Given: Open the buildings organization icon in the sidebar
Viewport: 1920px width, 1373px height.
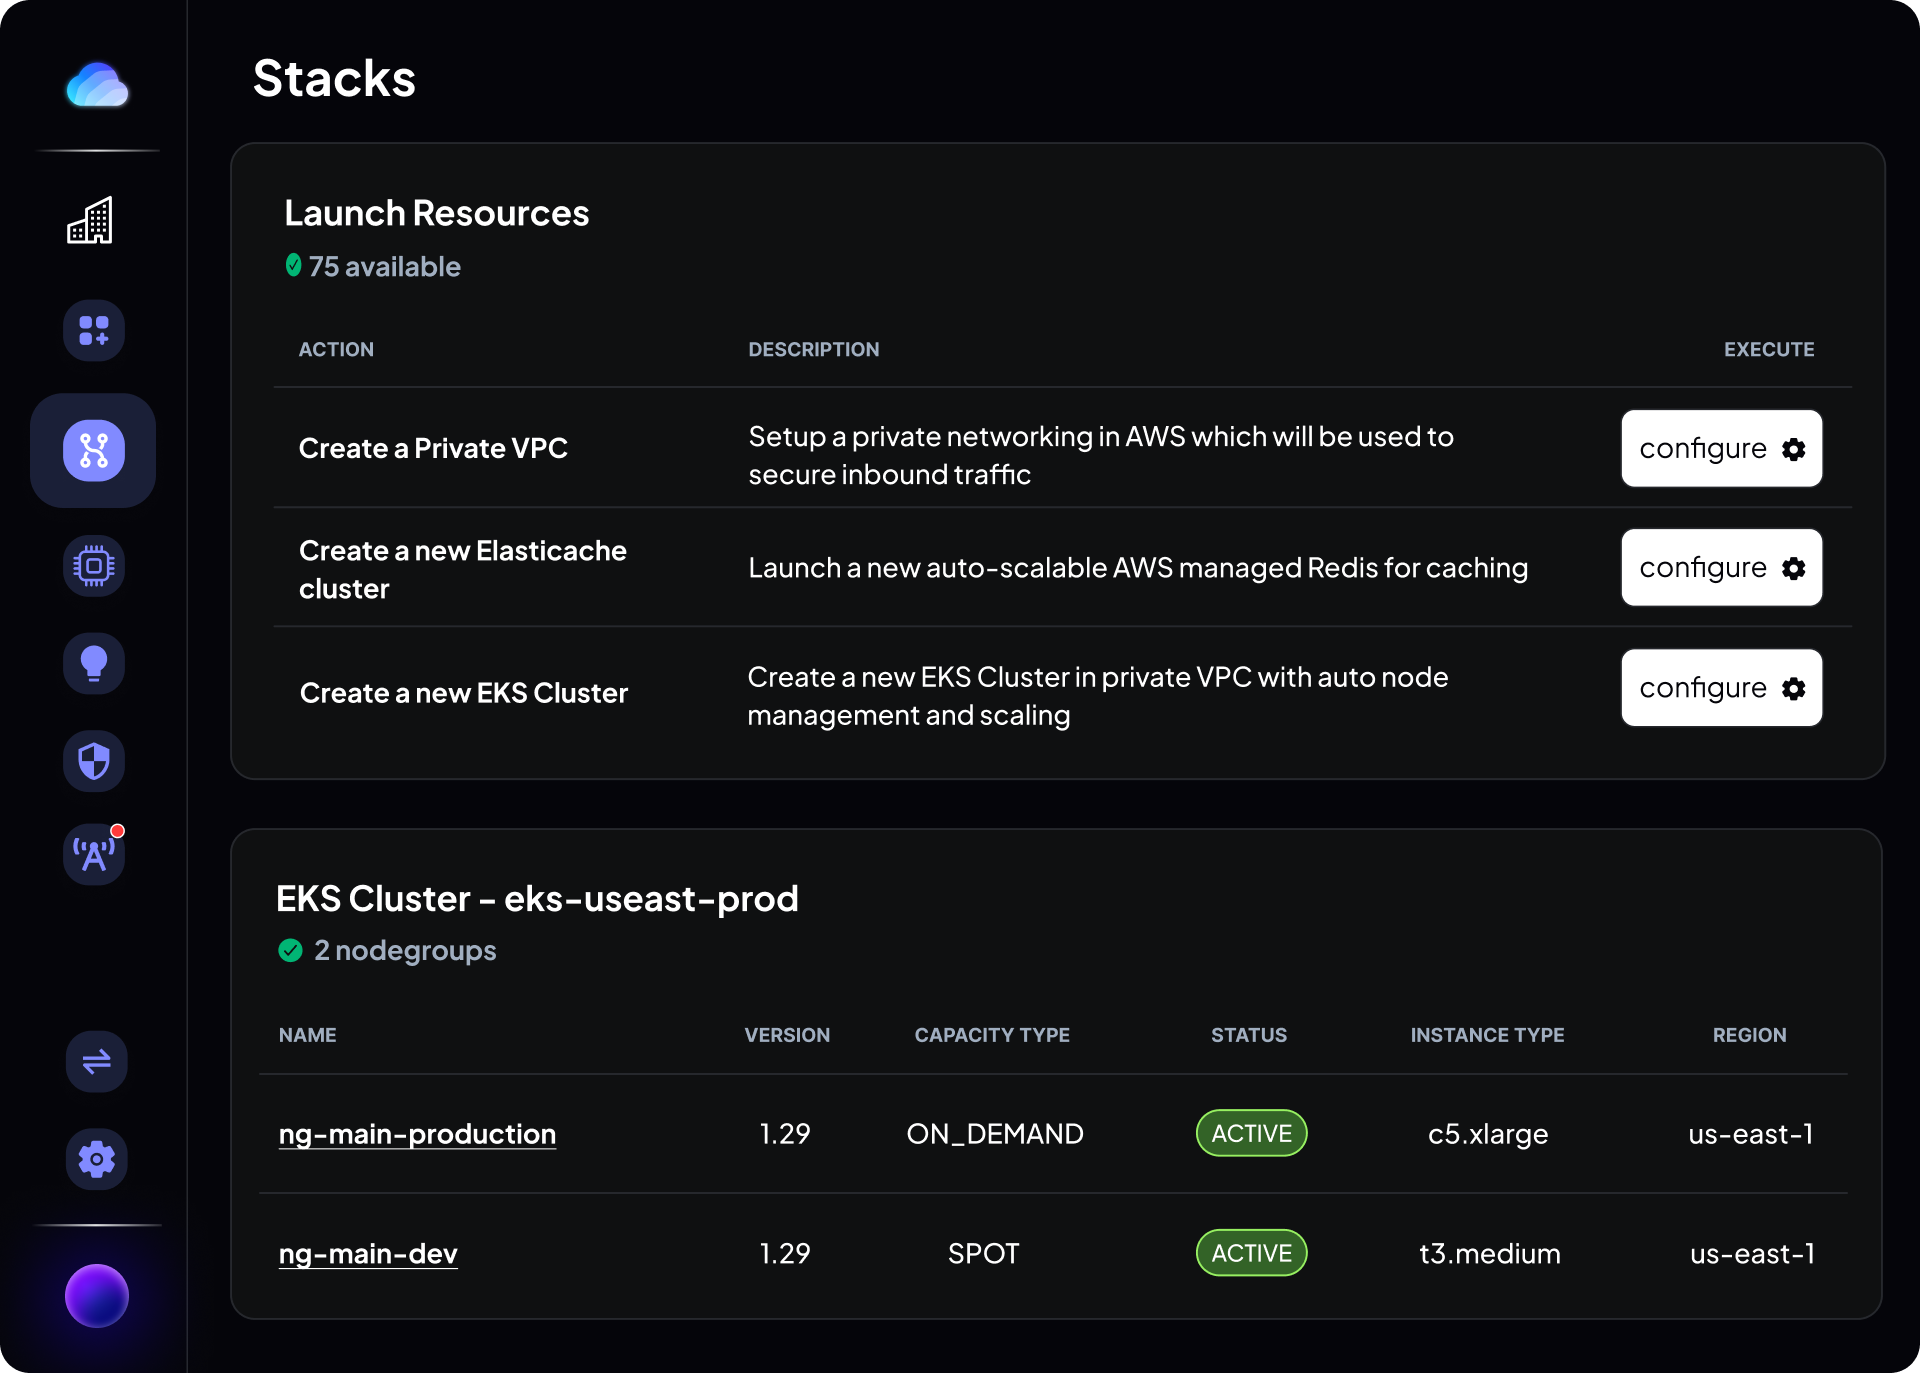Looking at the screenshot, I should 91,220.
